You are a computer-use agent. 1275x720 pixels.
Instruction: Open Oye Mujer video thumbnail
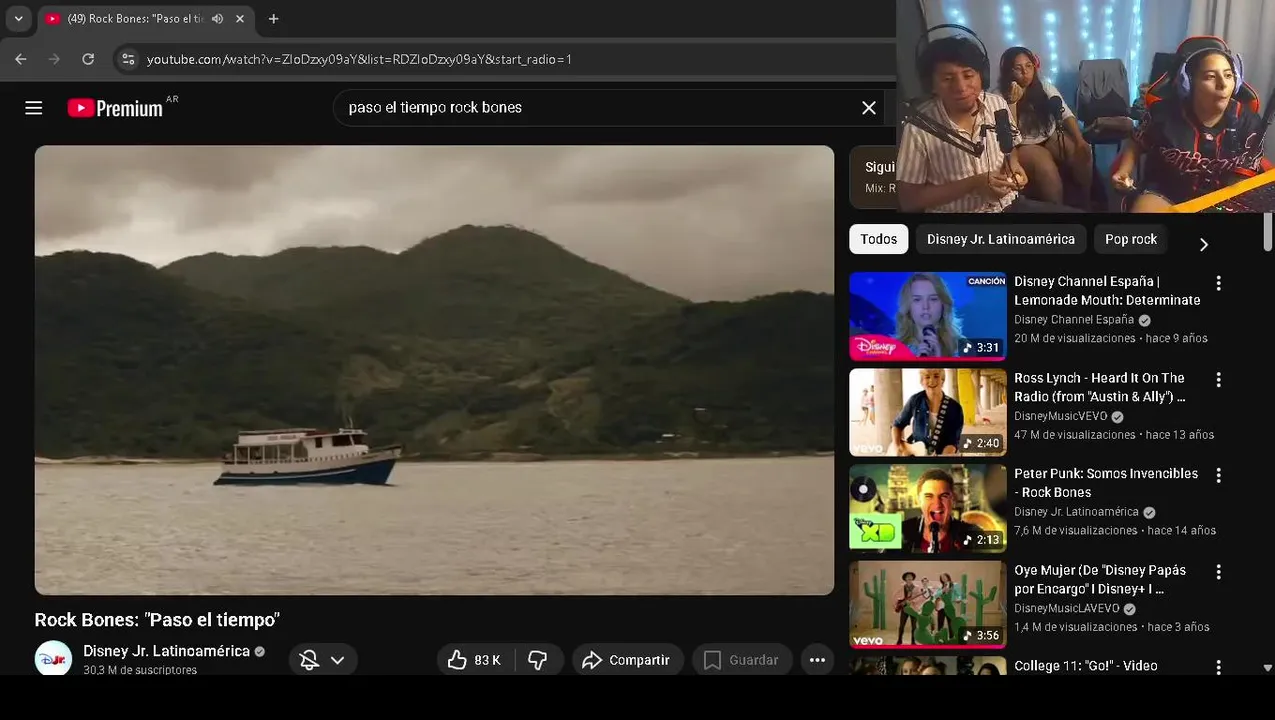[928, 604]
